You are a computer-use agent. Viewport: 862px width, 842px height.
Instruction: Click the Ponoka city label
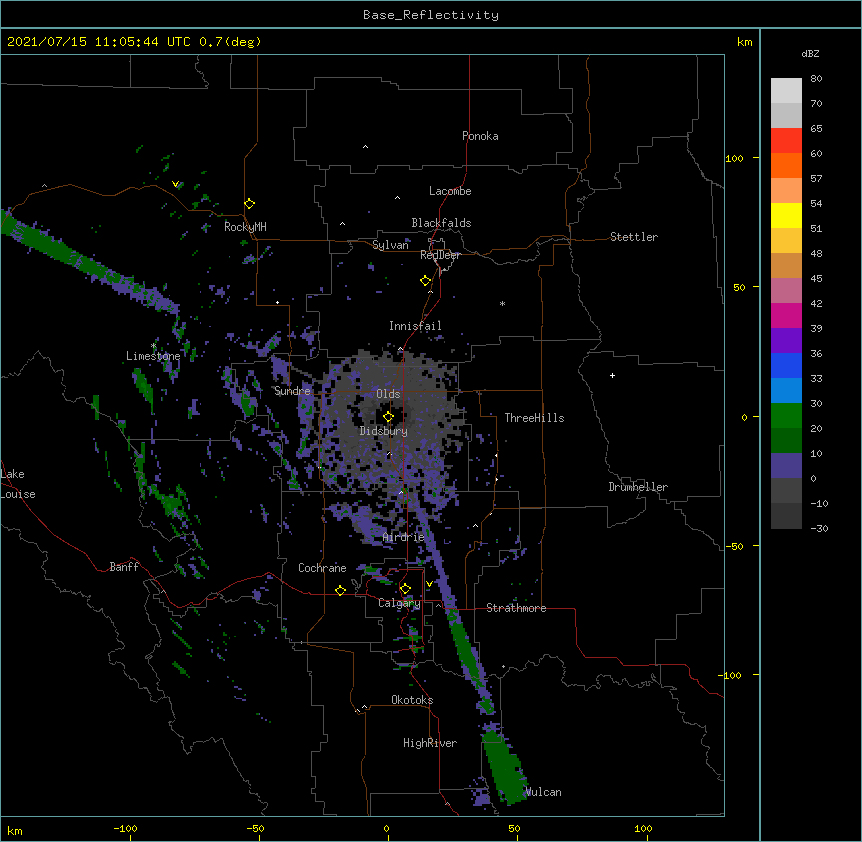pos(480,136)
